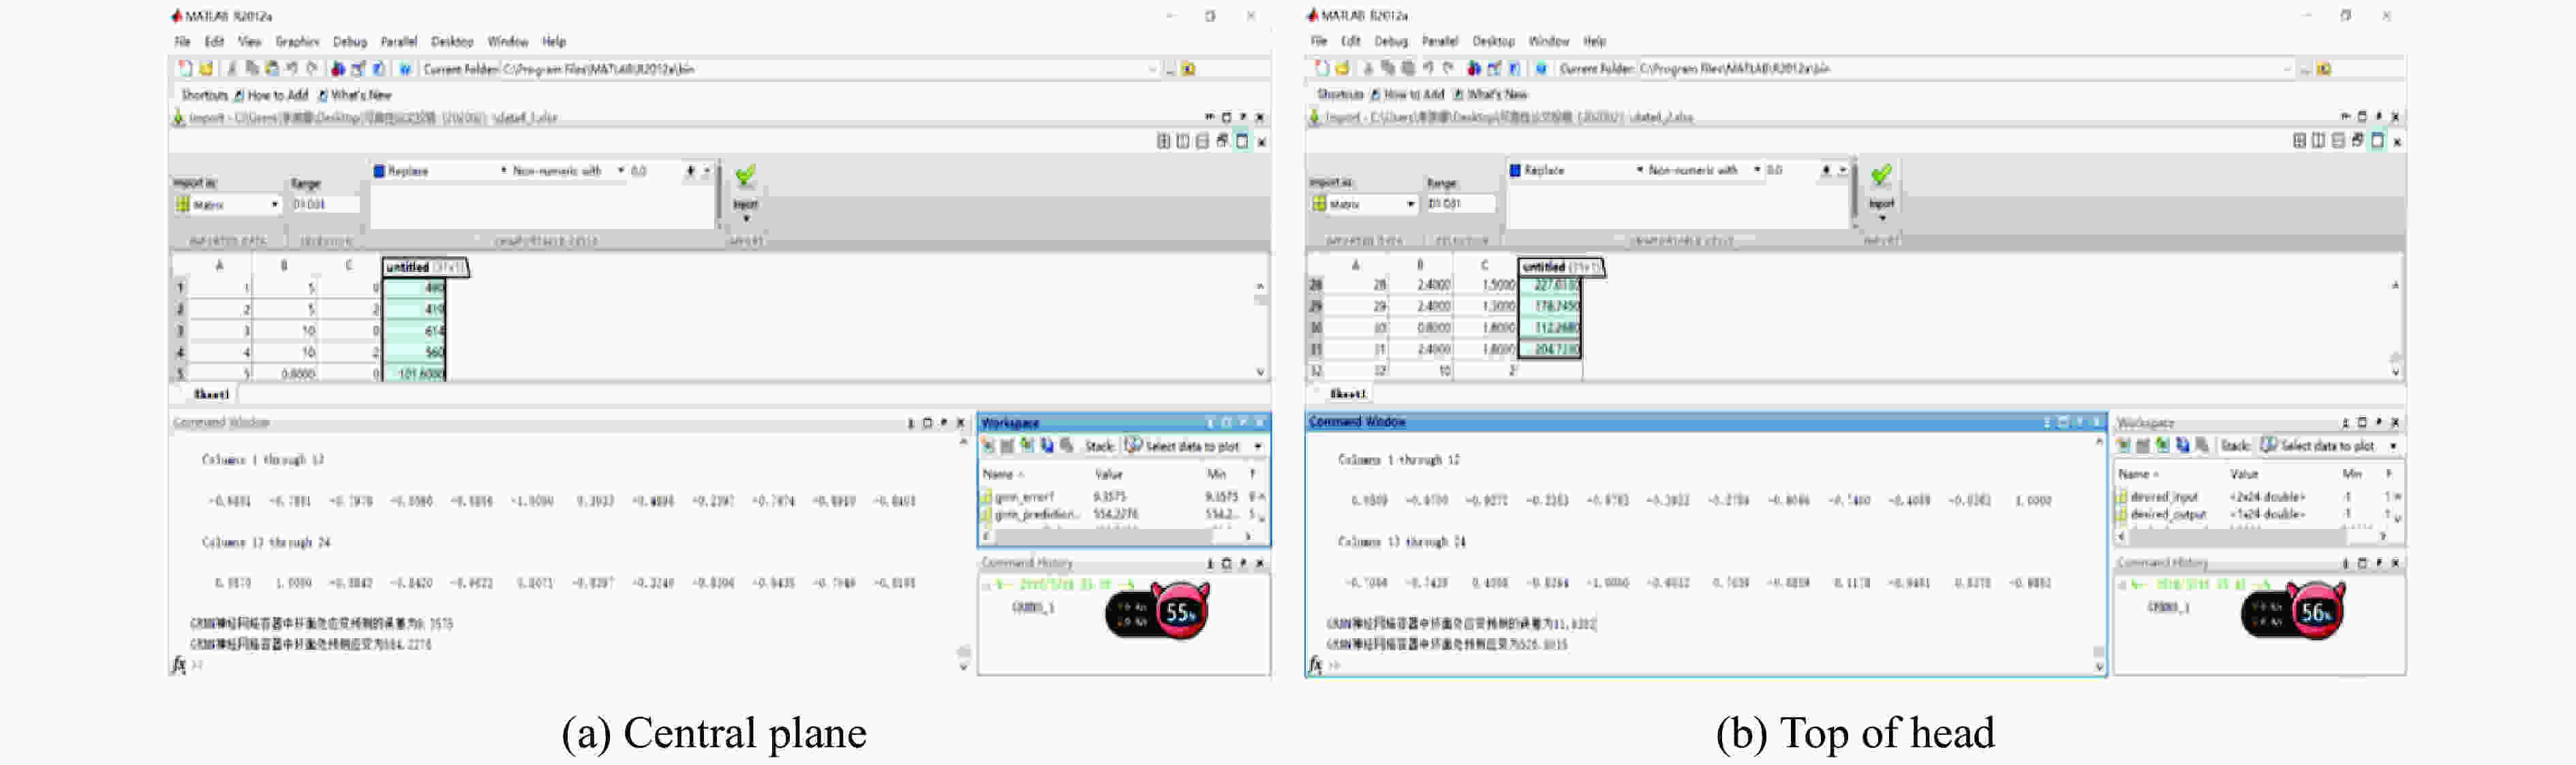Click Open File folder icon in the right window's toolbar
Viewport: 2576px width, 765px height.
(1342, 68)
